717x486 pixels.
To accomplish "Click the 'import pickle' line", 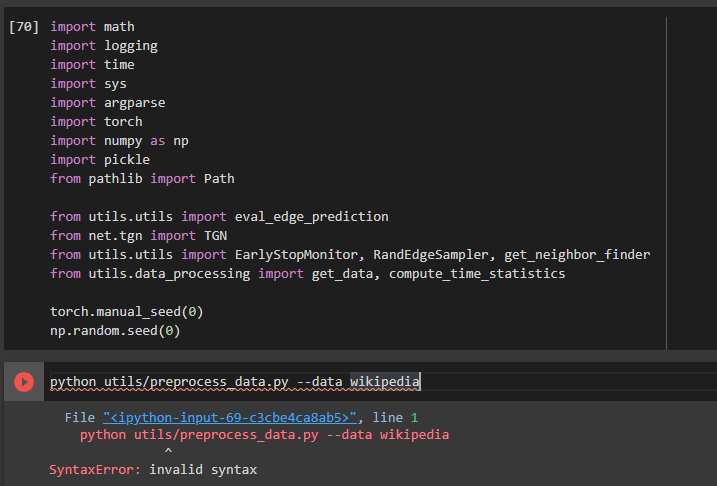I will point(100,160).
